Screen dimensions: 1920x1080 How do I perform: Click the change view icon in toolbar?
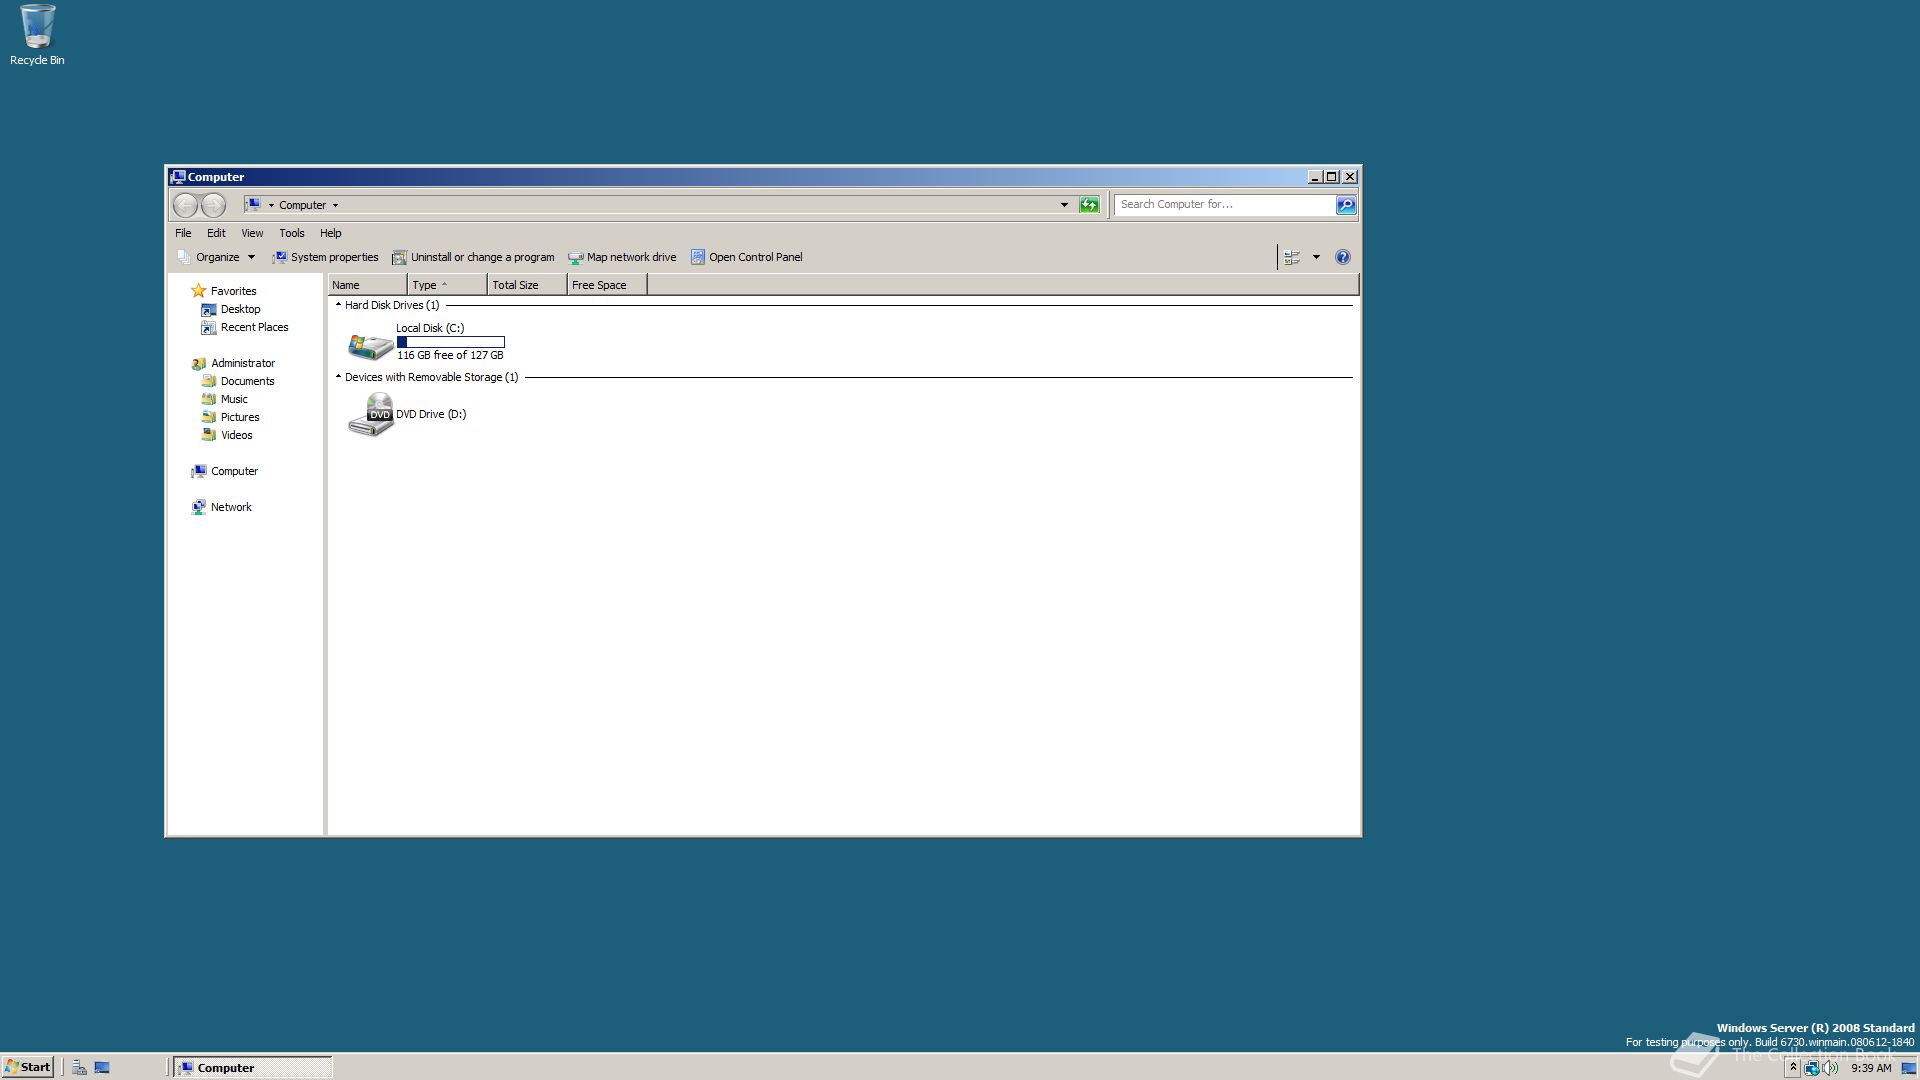coord(1292,257)
